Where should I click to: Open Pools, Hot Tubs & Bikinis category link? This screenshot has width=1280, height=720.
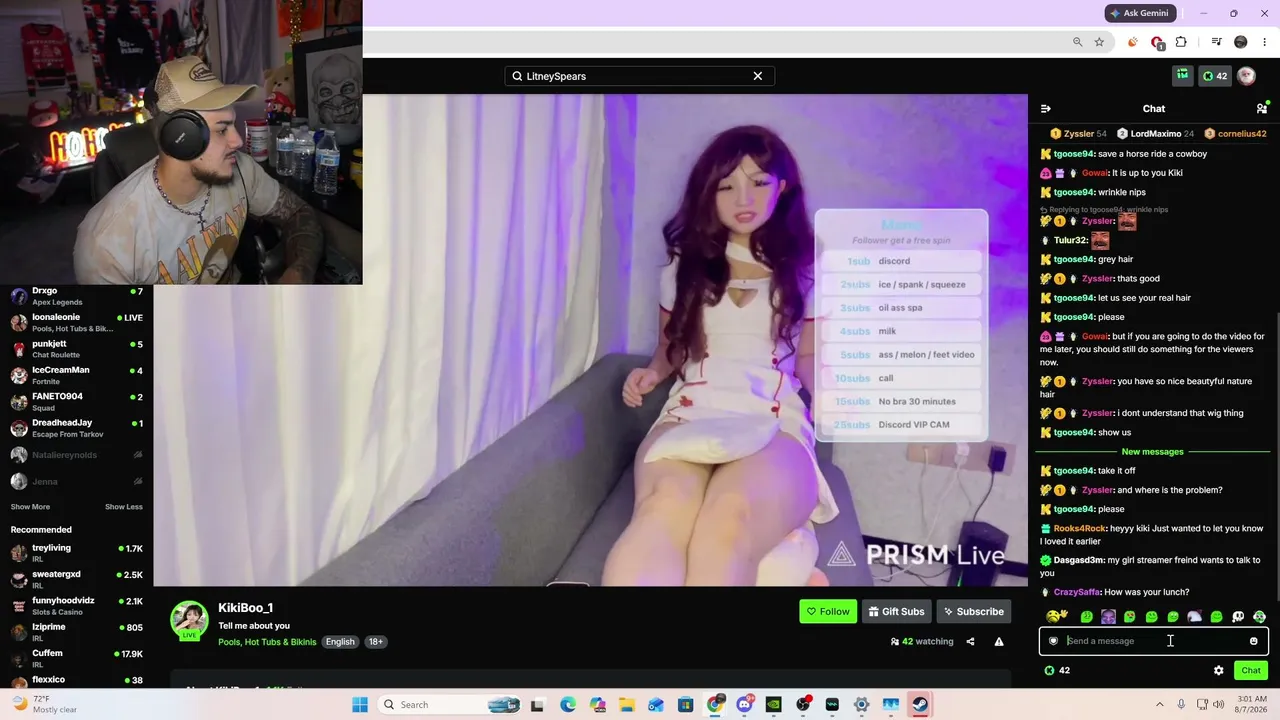point(267,642)
